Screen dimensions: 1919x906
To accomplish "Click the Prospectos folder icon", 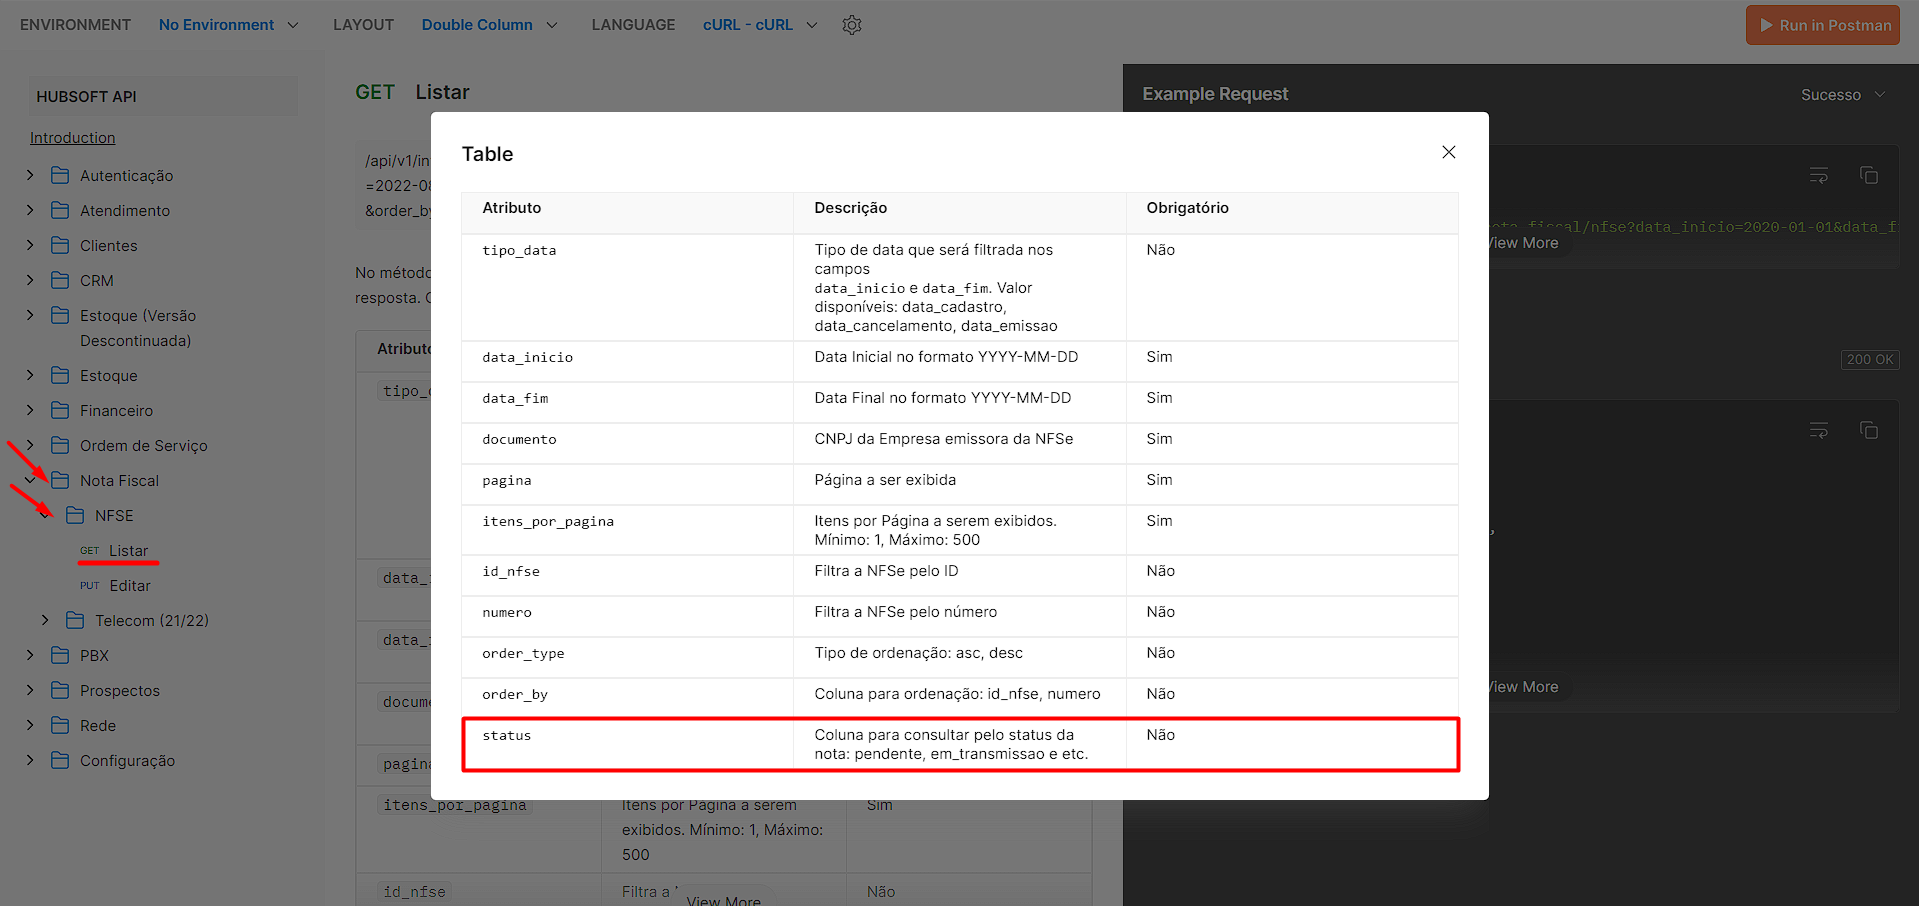I will pos(60,690).
